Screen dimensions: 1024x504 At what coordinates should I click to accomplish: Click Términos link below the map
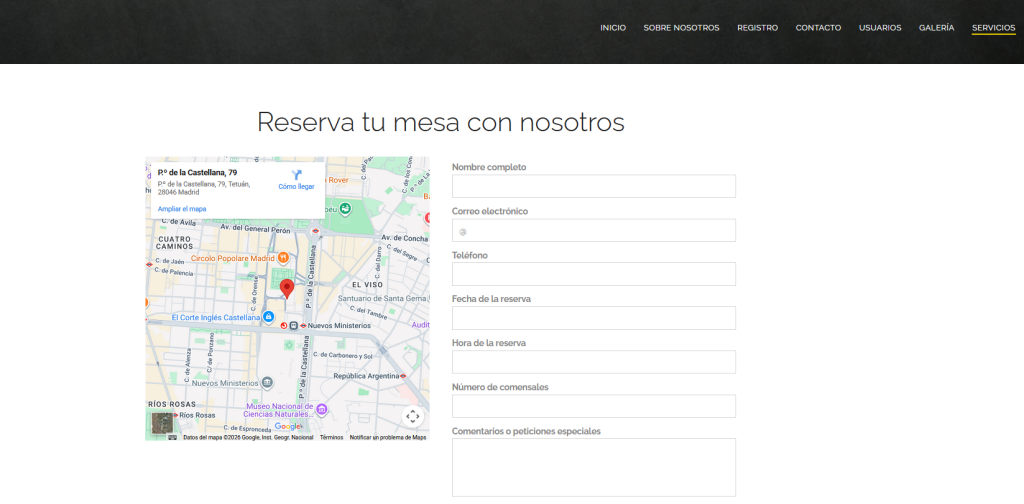(331, 437)
